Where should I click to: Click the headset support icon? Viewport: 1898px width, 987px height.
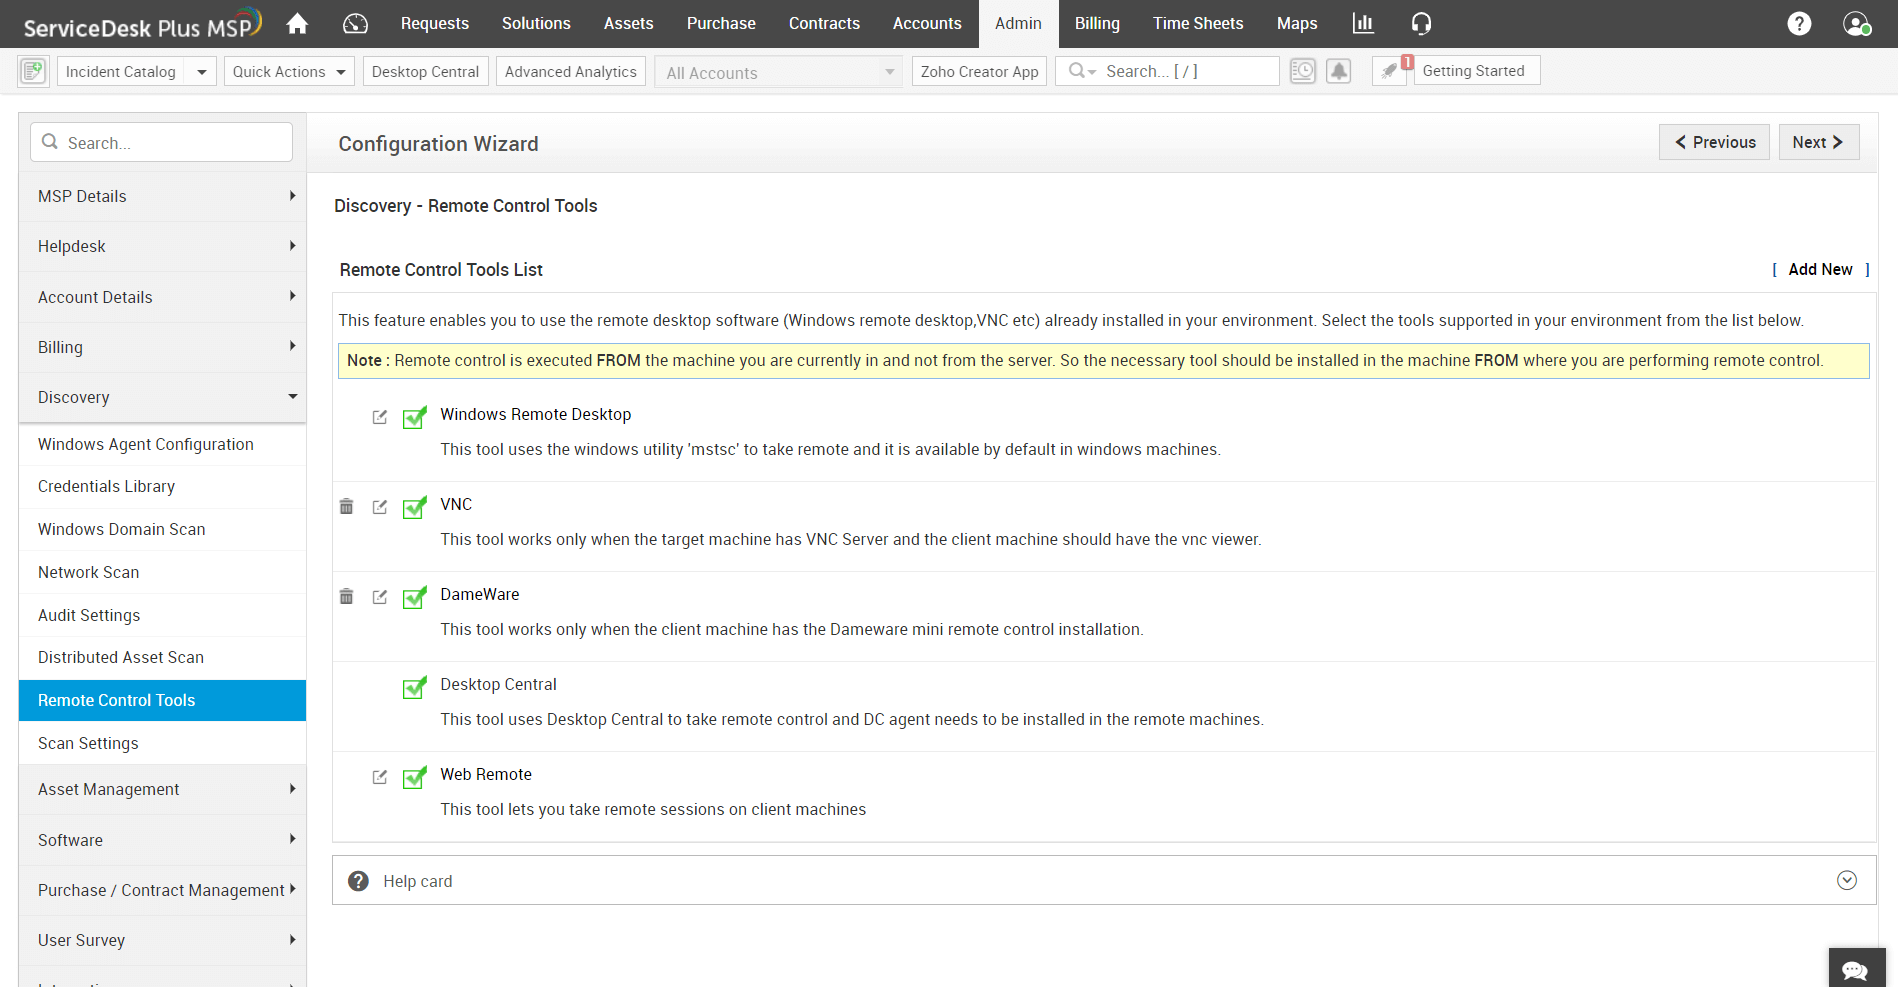[1421, 24]
